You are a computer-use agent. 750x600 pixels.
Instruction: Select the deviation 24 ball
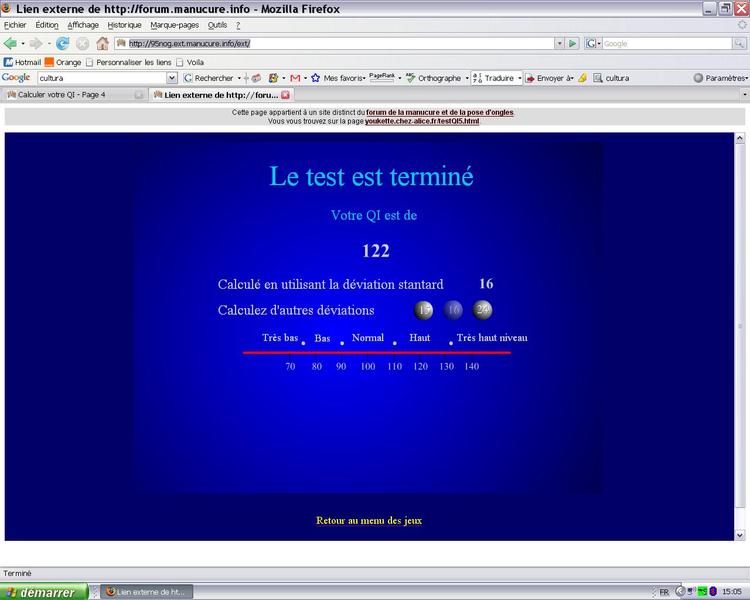click(x=483, y=310)
